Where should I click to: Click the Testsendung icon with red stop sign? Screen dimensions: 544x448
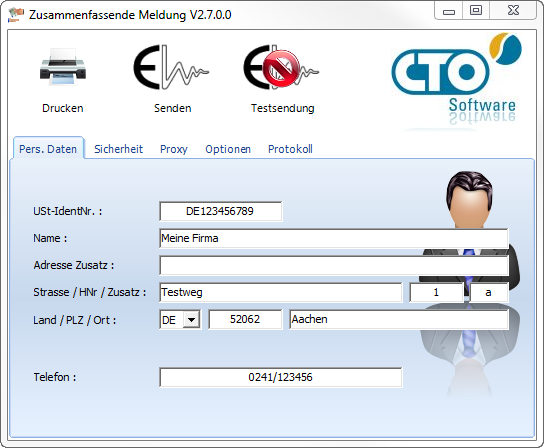[281, 67]
